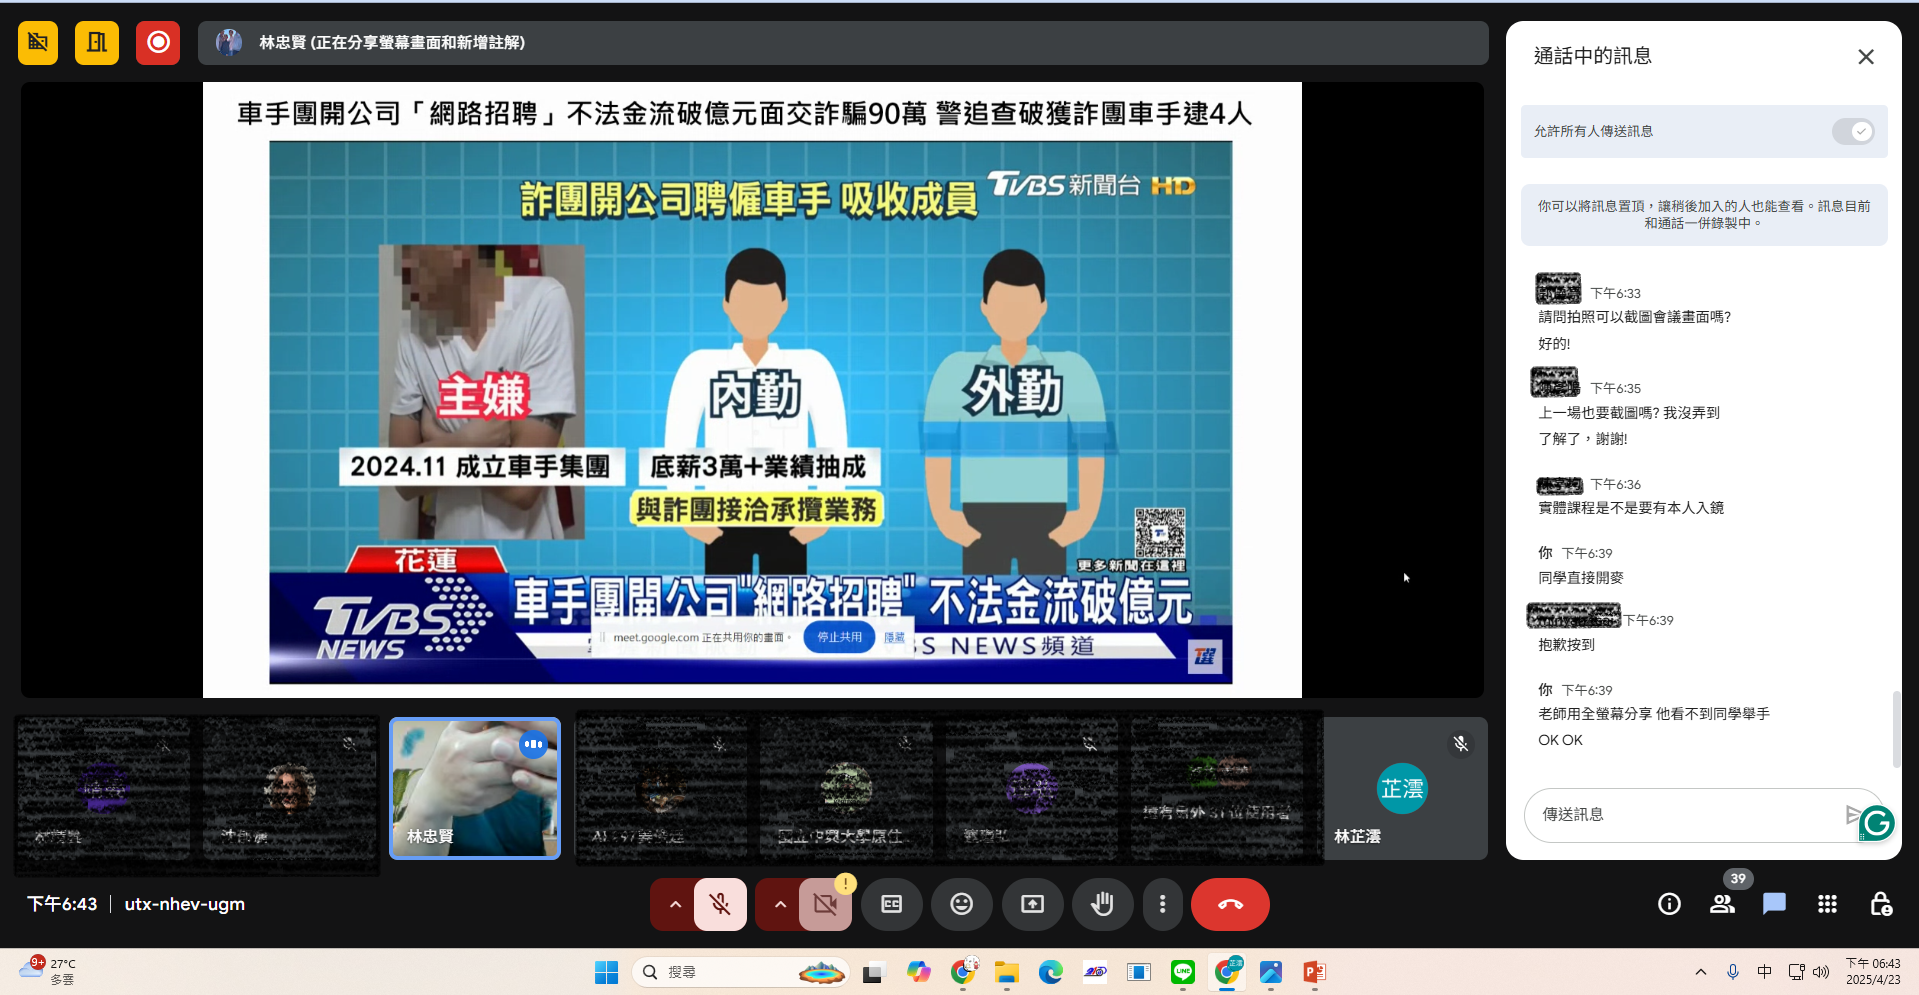Image resolution: width=1919 pixels, height=995 pixels.
Task: Turn the camera back on
Action: (x=824, y=904)
